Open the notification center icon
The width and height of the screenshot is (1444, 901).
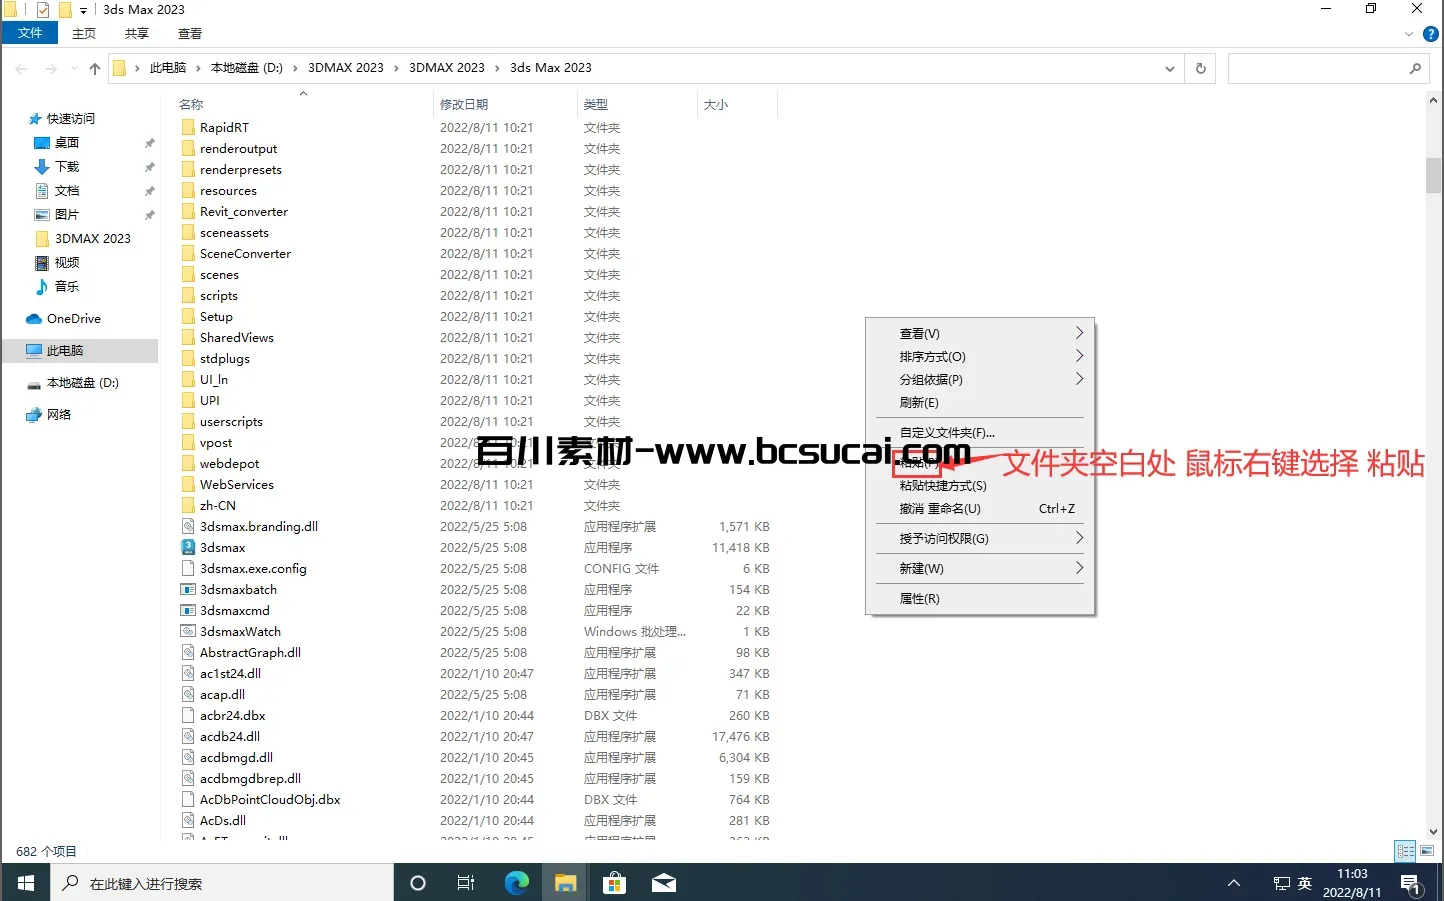tap(1411, 884)
